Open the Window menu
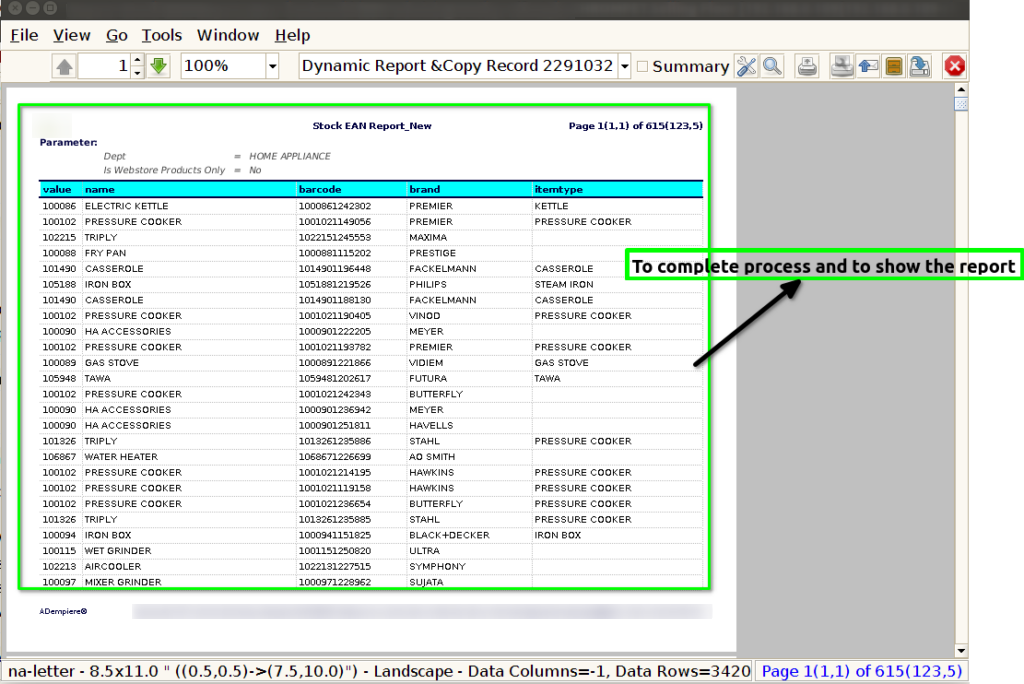This screenshot has height=684, width=1024. click(228, 35)
